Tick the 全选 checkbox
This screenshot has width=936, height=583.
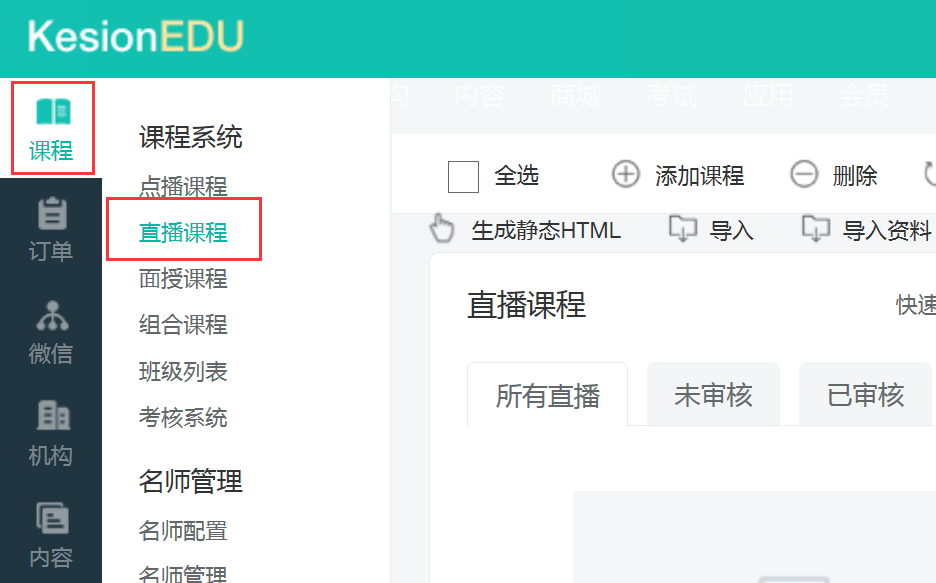(x=463, y=176)
